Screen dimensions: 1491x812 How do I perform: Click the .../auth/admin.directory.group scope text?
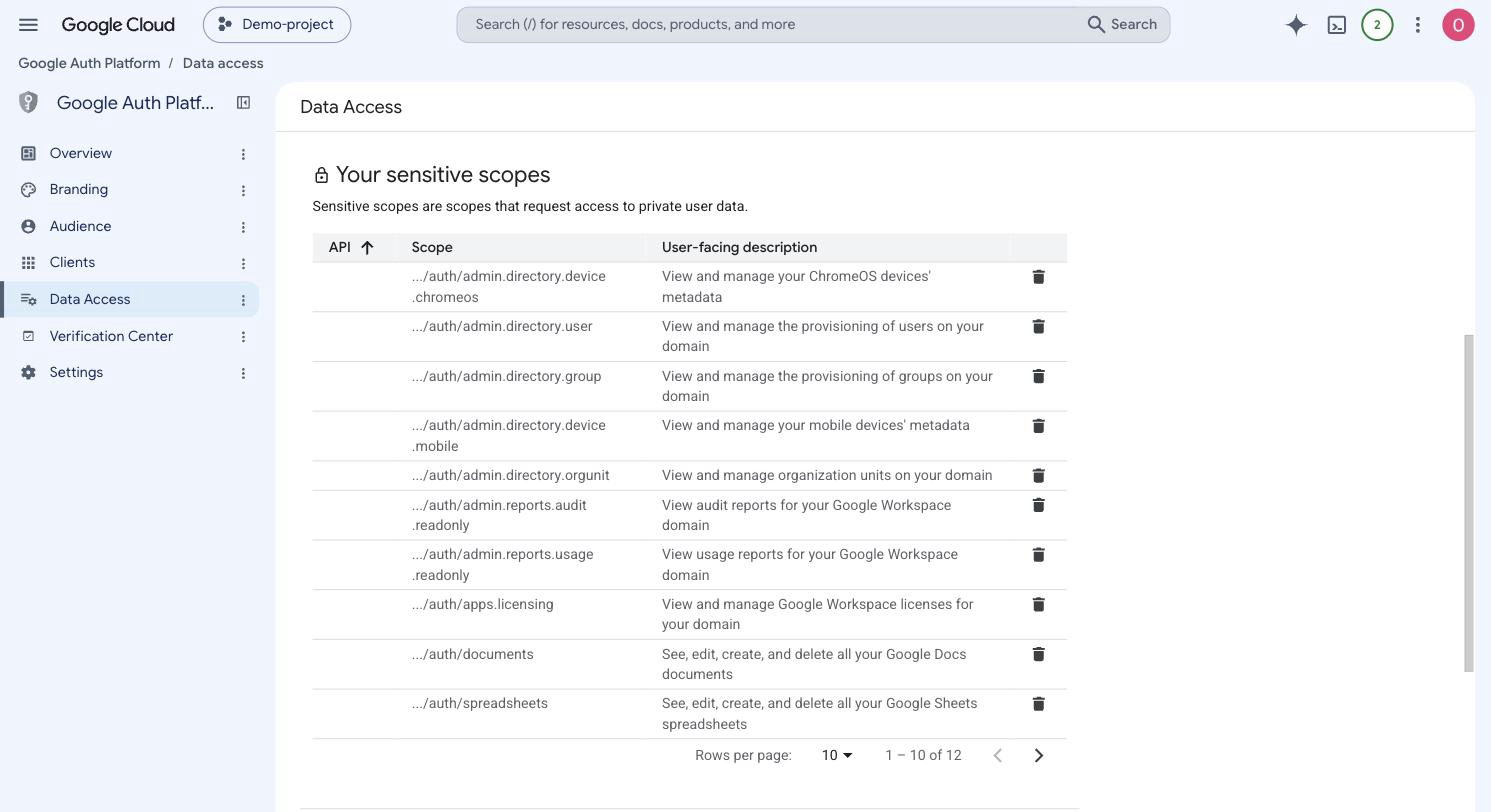(506, 376)
